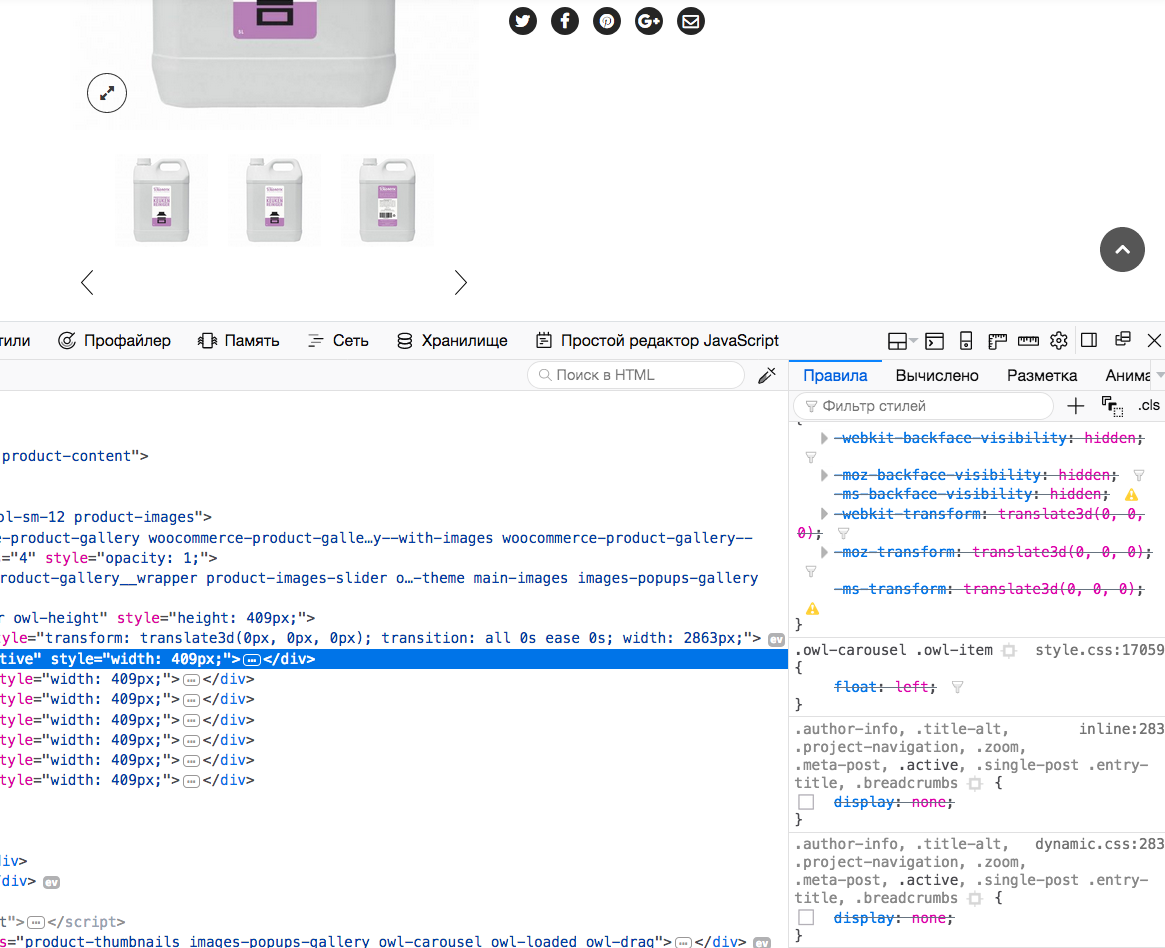Click the ev badge on the transform row

pos(776,640)
